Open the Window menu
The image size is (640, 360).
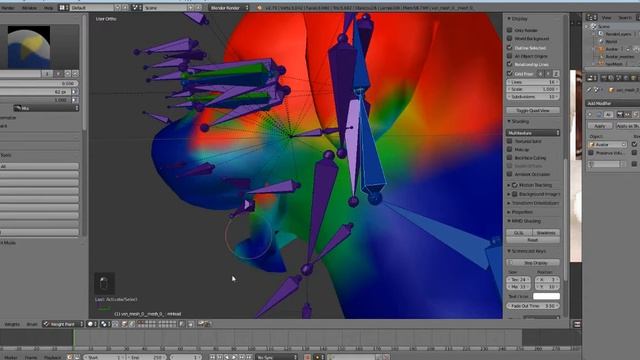click(29, 8)
